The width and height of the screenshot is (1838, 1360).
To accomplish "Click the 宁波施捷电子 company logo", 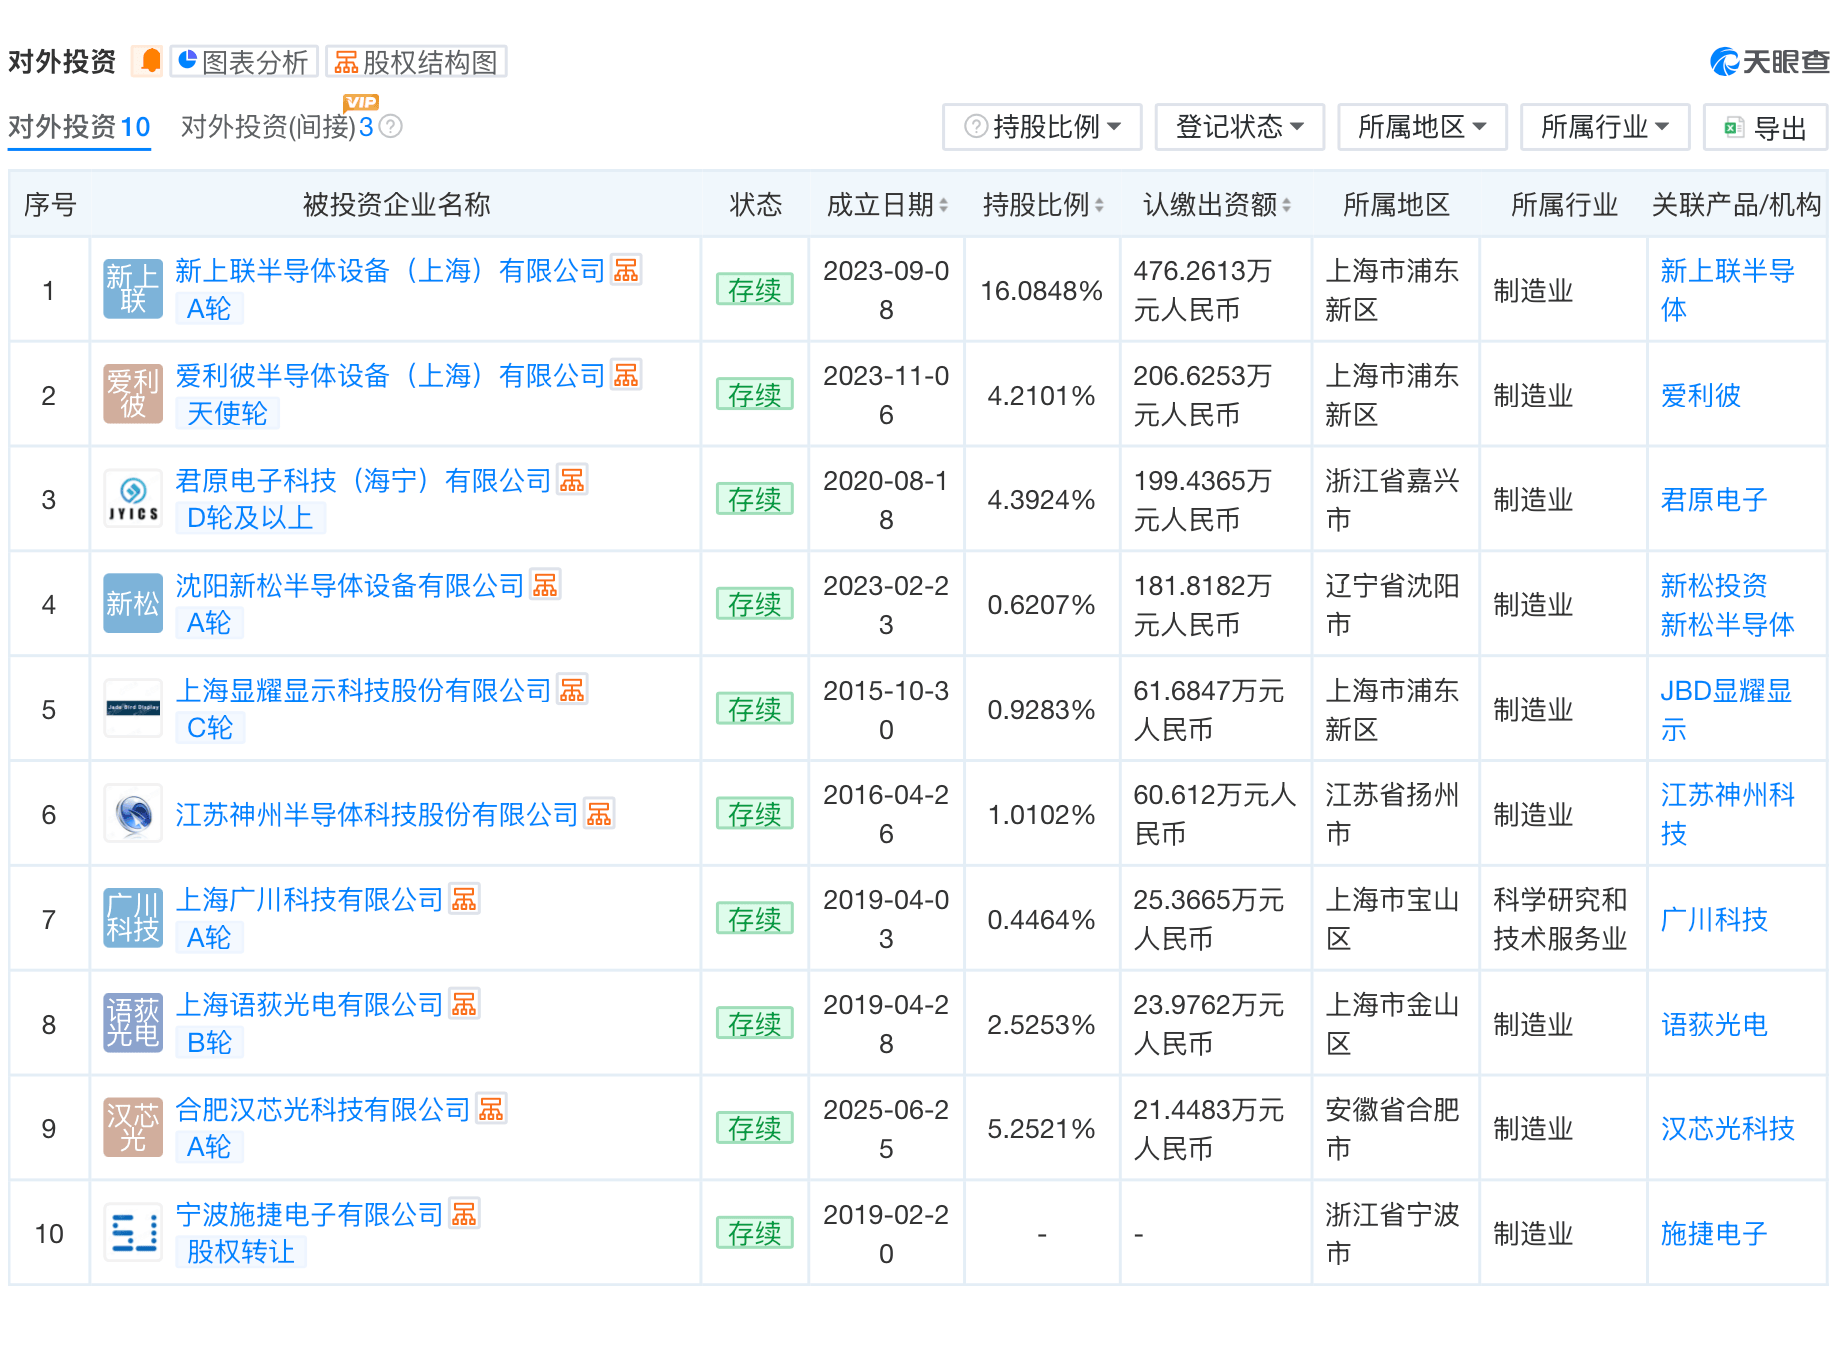I will (133, 1233).
